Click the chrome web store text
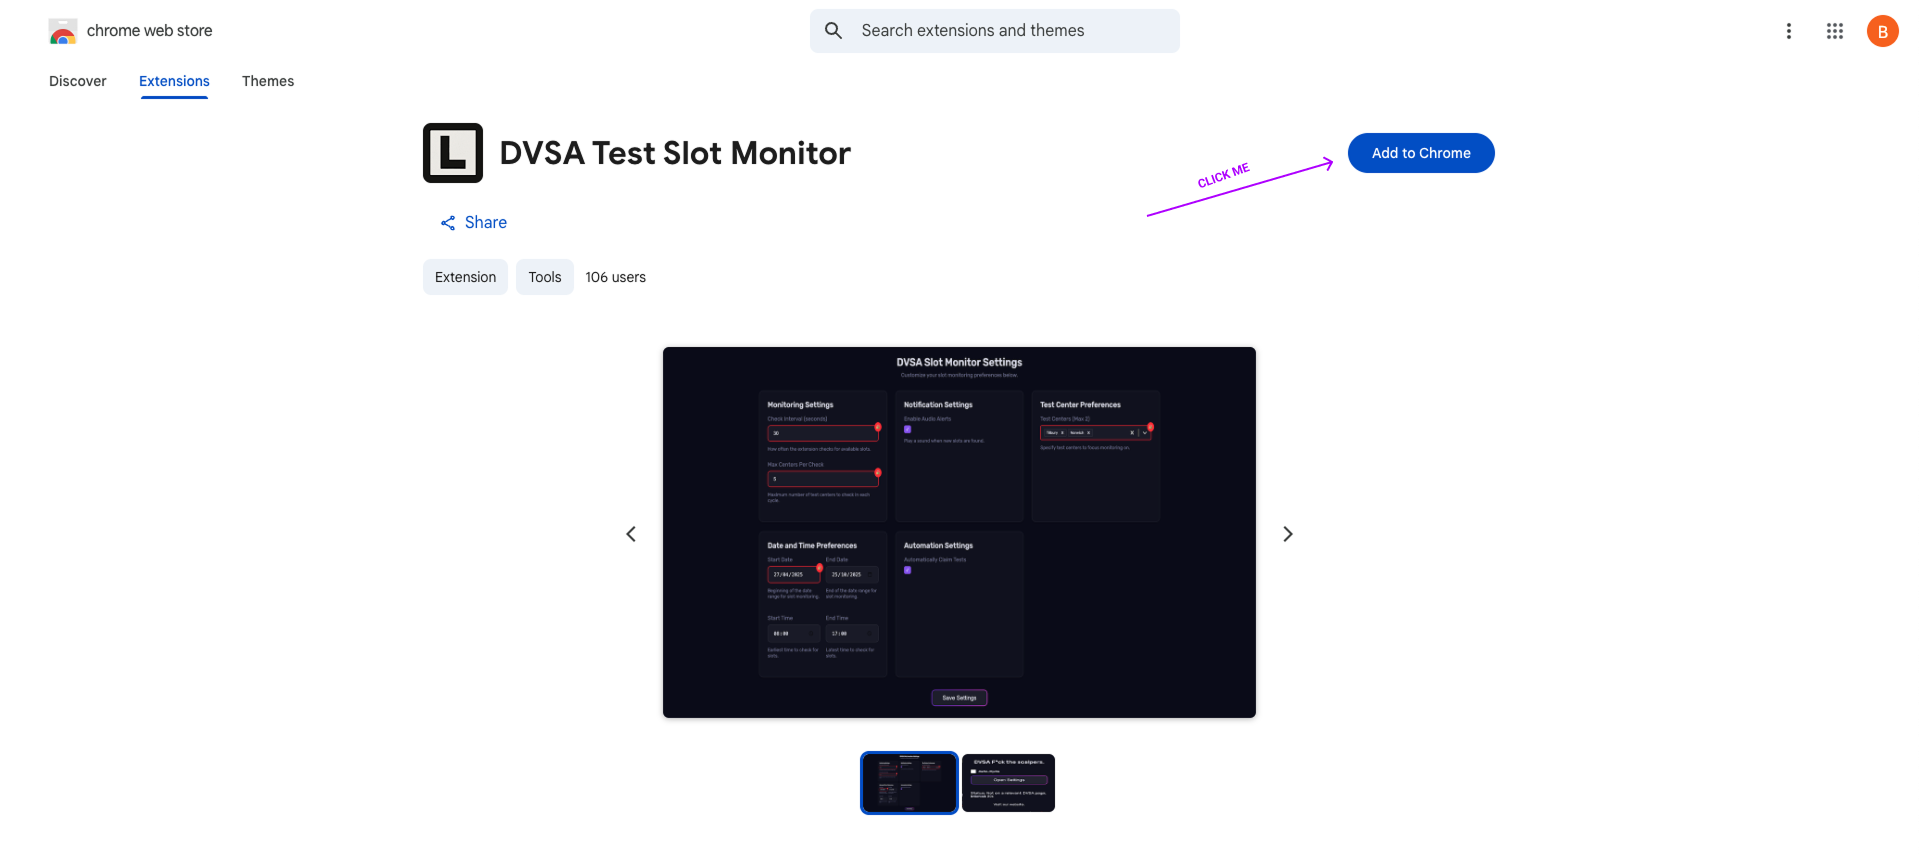Viewport: 1919px width, 854px height. [x=150, y=31]
